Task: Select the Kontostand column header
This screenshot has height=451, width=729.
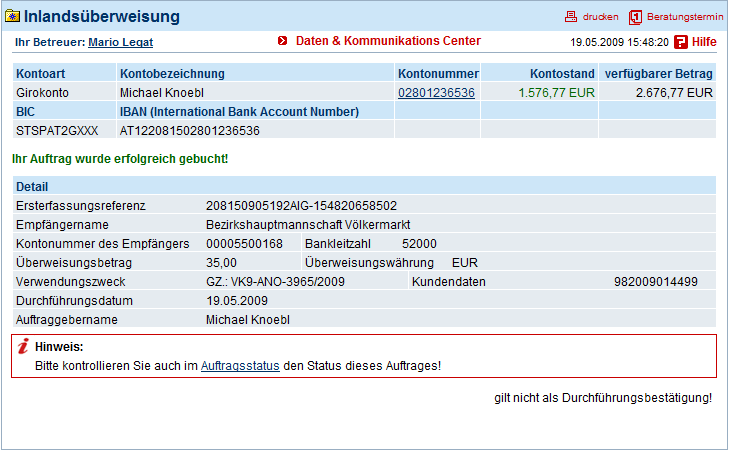Action: tap(562, 73)
